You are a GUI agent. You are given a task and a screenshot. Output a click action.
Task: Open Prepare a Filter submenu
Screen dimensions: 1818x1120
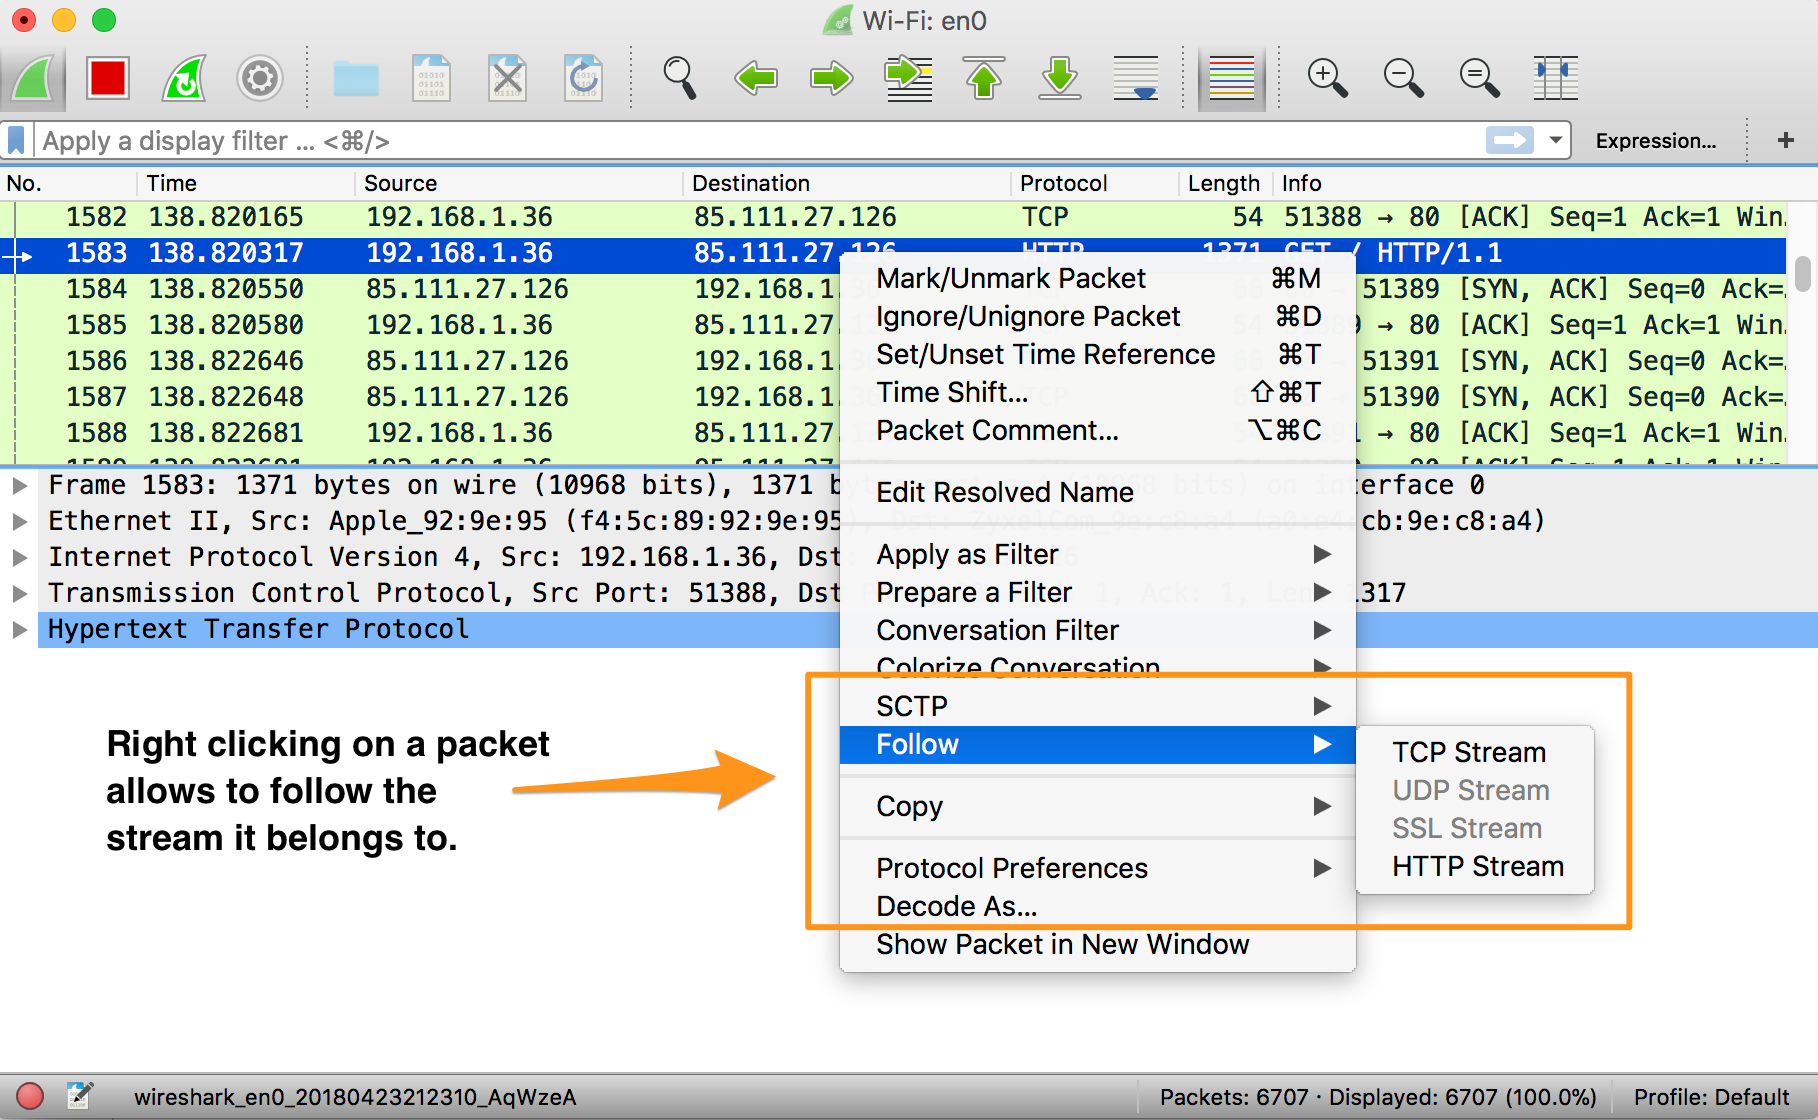(x=1097, y=592)
